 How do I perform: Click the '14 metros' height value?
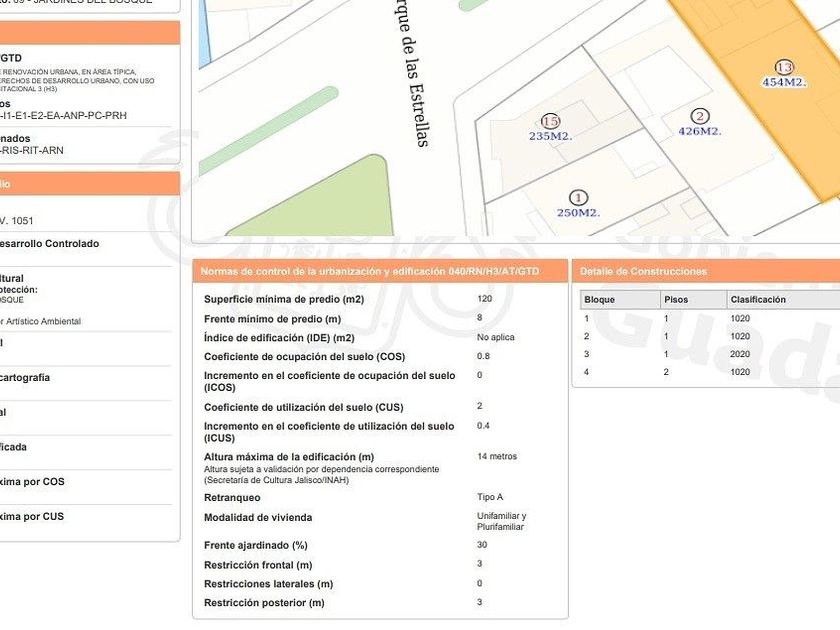[x=497, y=456]
